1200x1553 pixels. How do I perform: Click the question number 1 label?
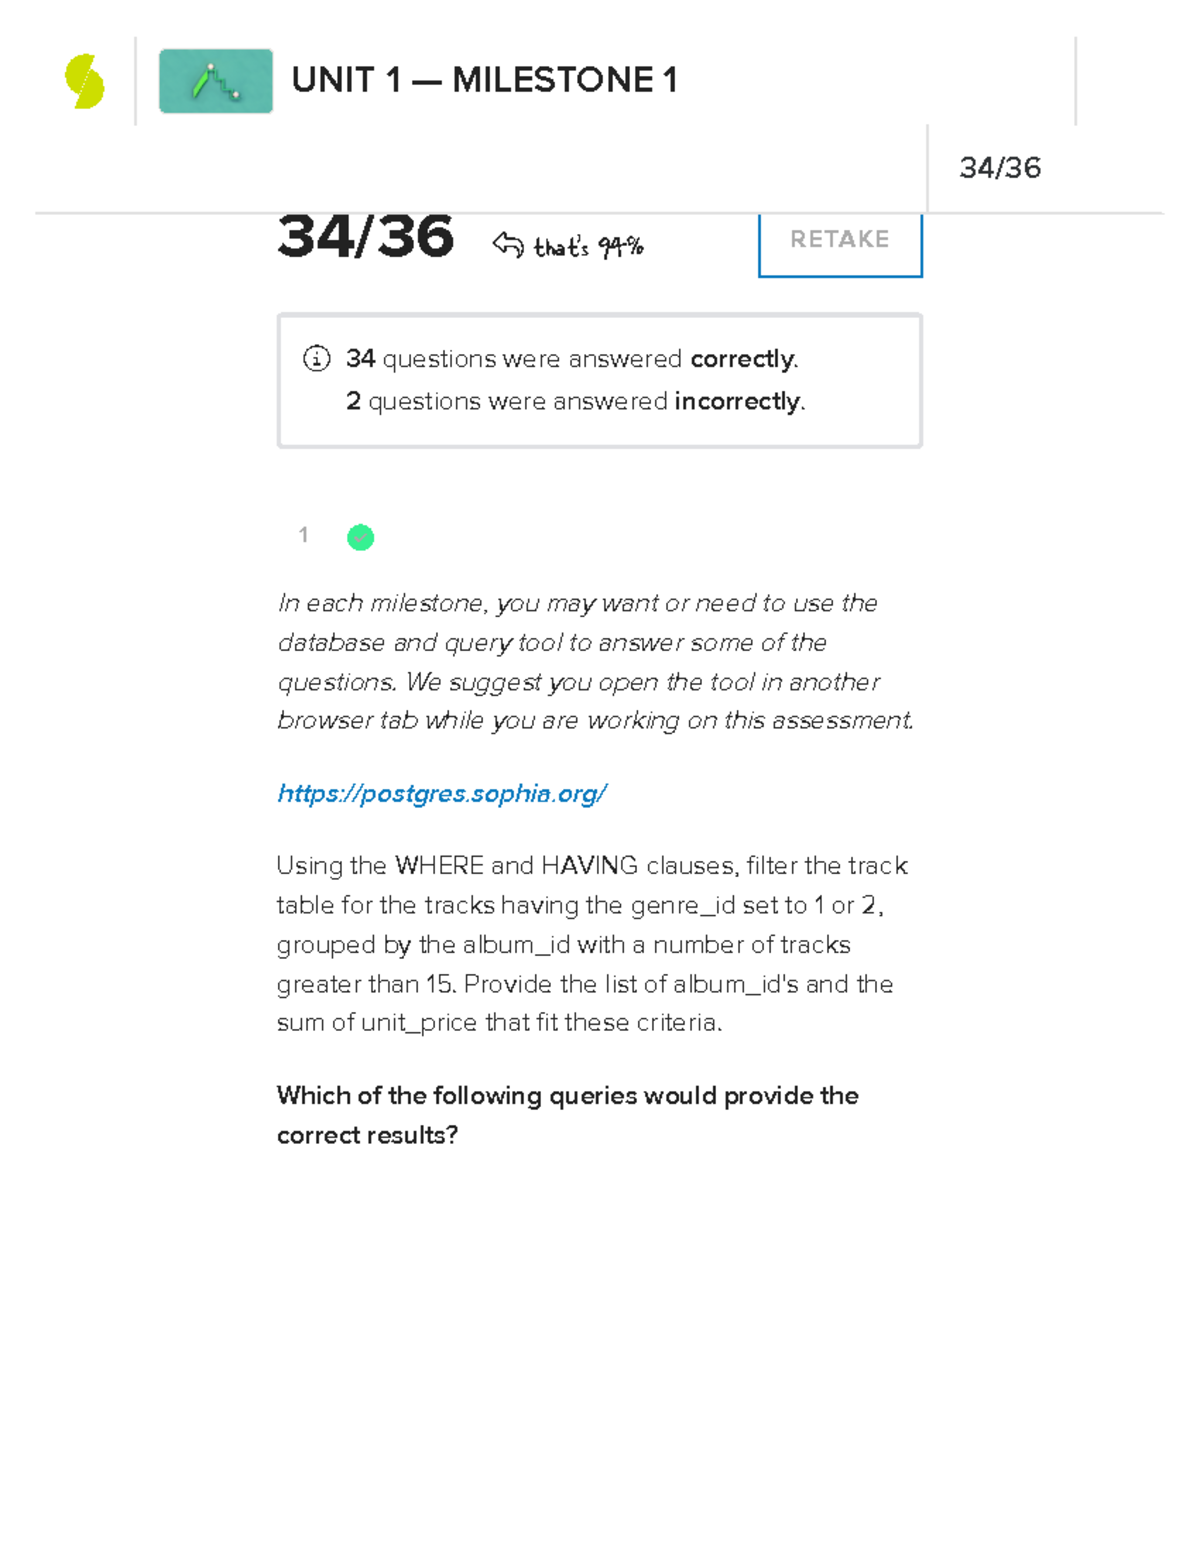[303, 536]
